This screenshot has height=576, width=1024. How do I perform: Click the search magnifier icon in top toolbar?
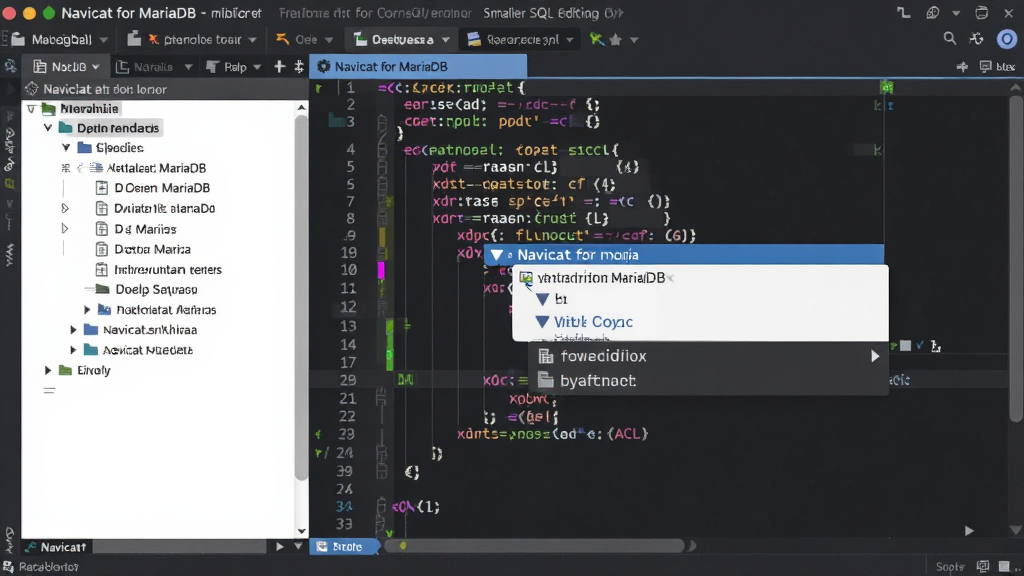tap(950, 39)
